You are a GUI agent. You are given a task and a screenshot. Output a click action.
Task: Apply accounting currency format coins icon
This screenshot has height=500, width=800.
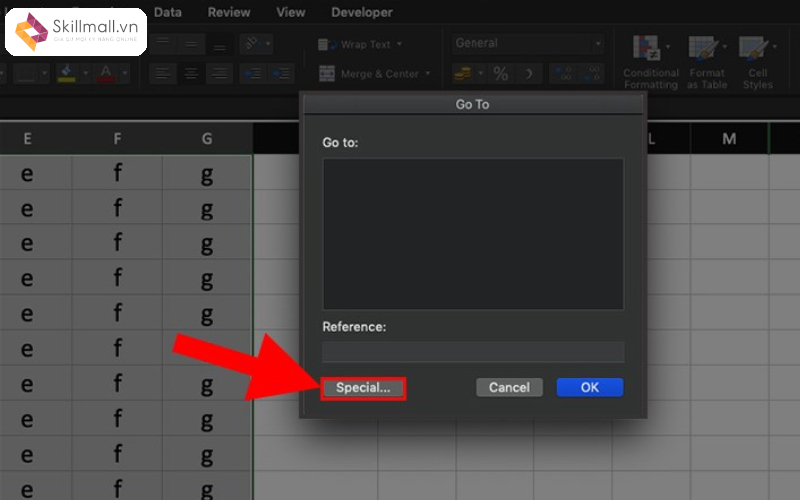[463, 74]
